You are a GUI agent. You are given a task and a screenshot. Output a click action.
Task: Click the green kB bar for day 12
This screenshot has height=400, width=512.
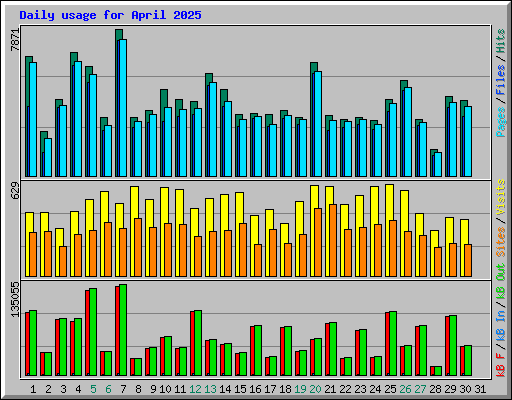198,343
